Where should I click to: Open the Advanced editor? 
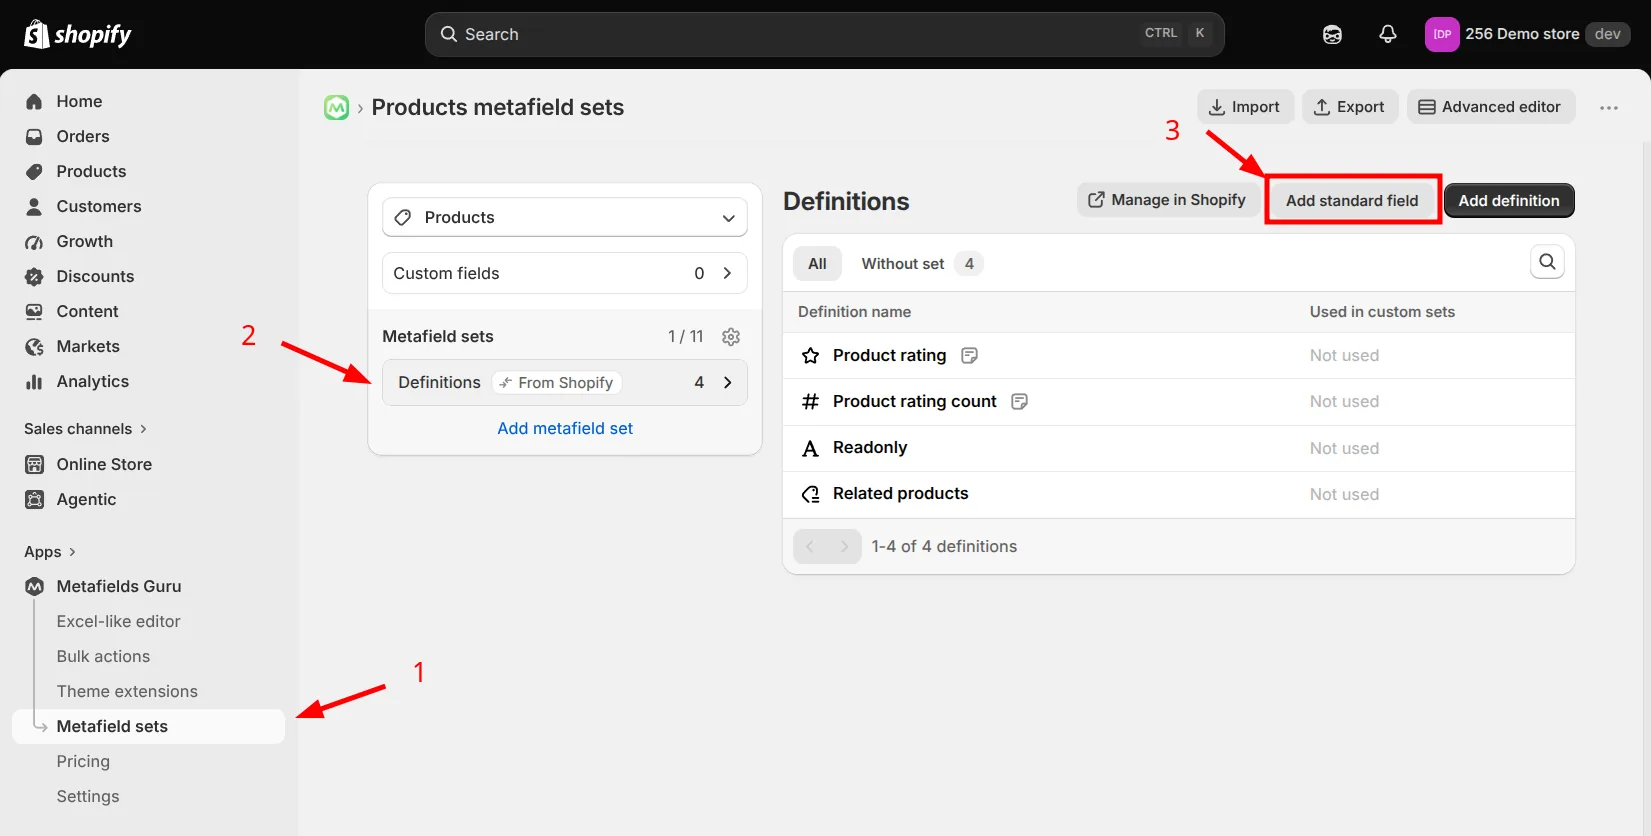coord(1490,107)
